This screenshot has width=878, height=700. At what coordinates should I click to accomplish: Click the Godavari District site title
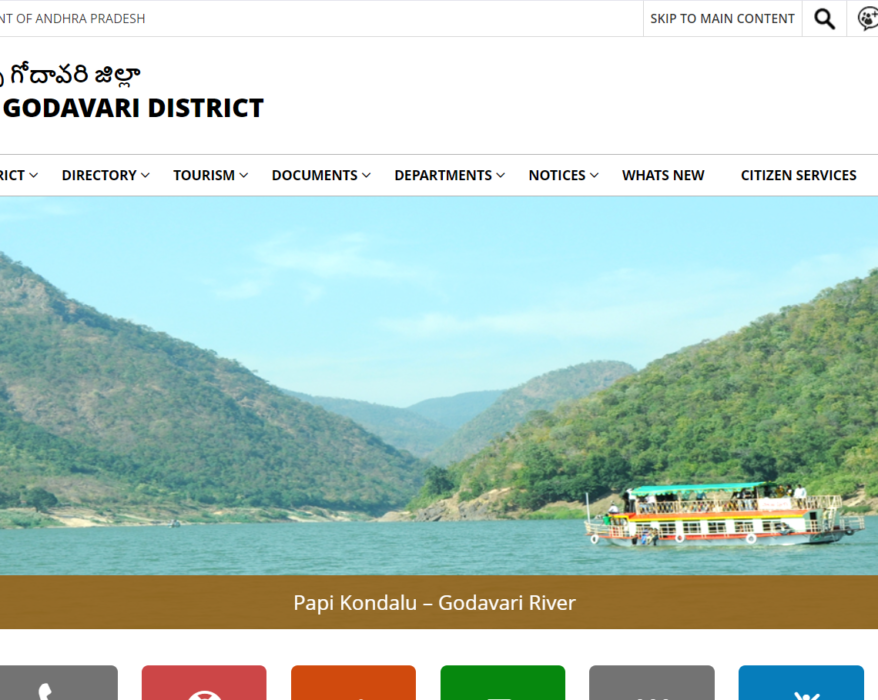pos(133,108)
